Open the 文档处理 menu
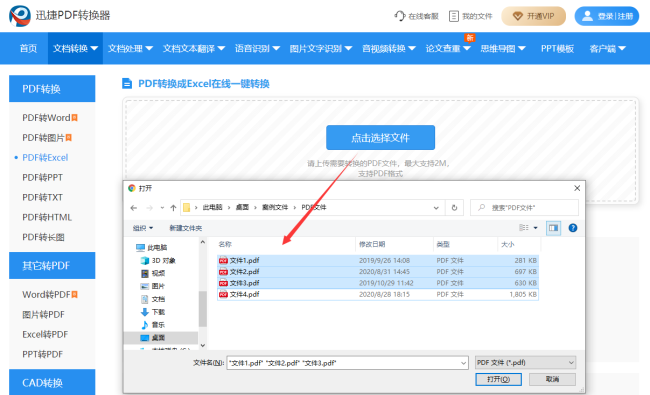This screenshot has width=650, height=395. [130, 48]
